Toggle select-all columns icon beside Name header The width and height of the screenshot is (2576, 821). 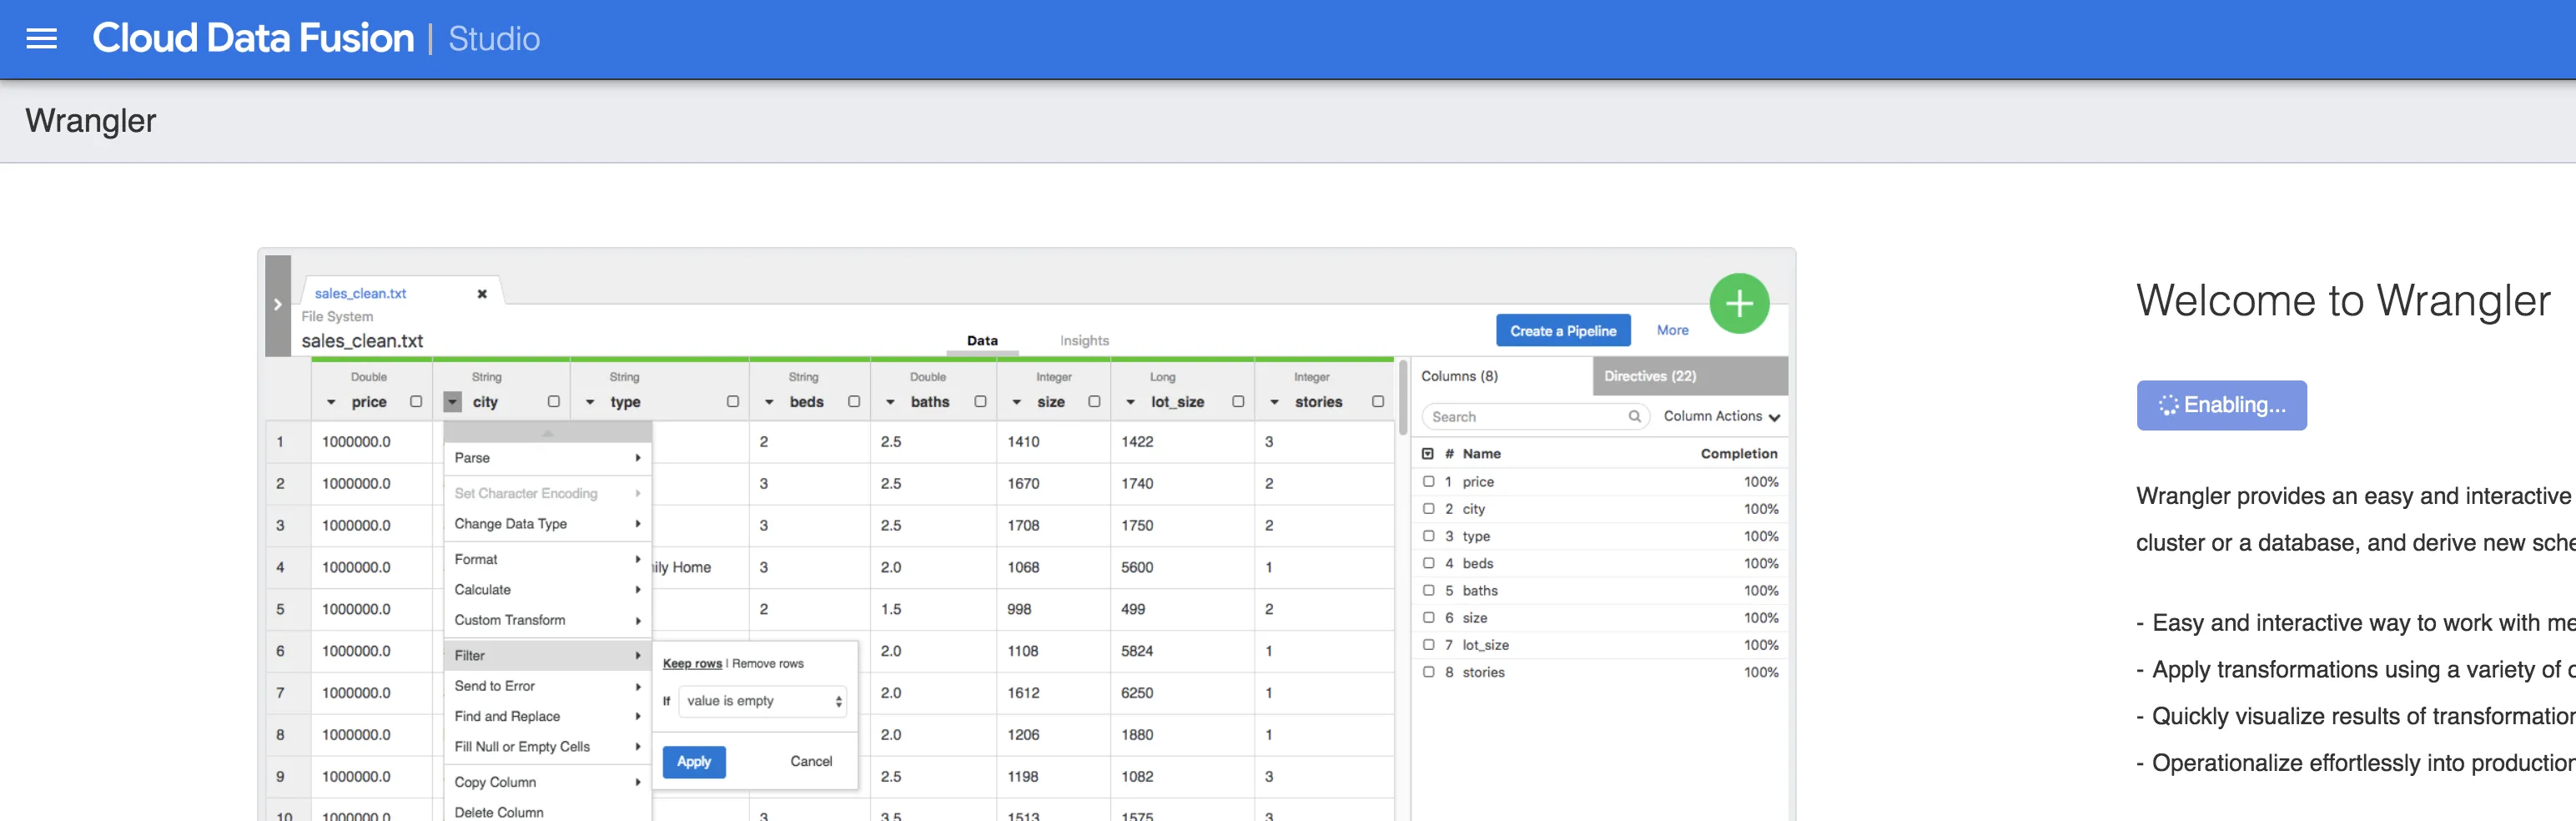(1428, 454)
